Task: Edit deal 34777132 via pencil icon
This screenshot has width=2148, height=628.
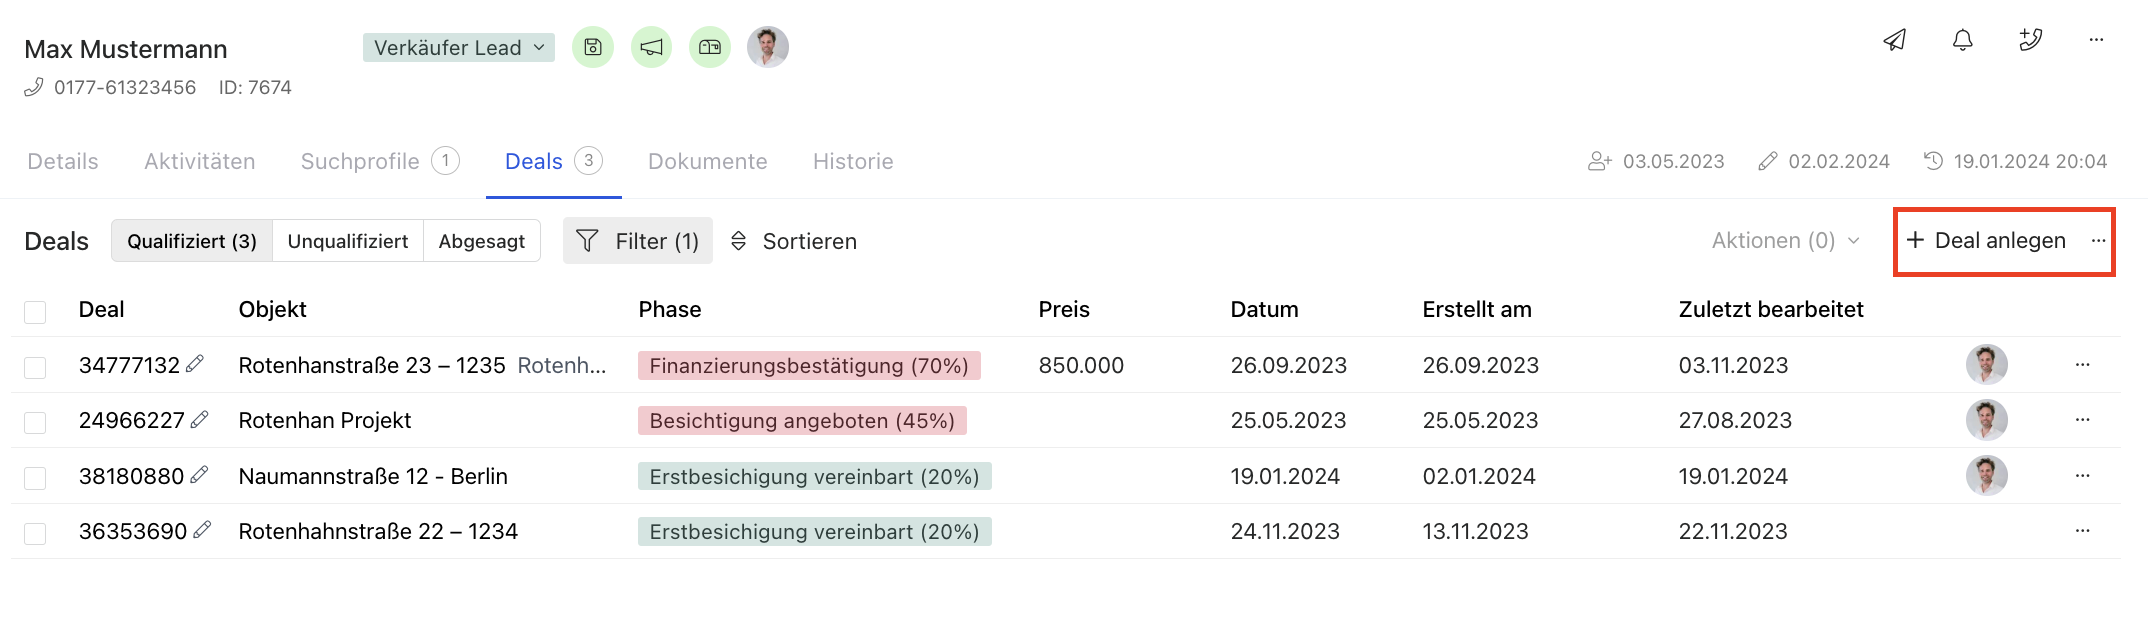Action: (x=195, y=364)
